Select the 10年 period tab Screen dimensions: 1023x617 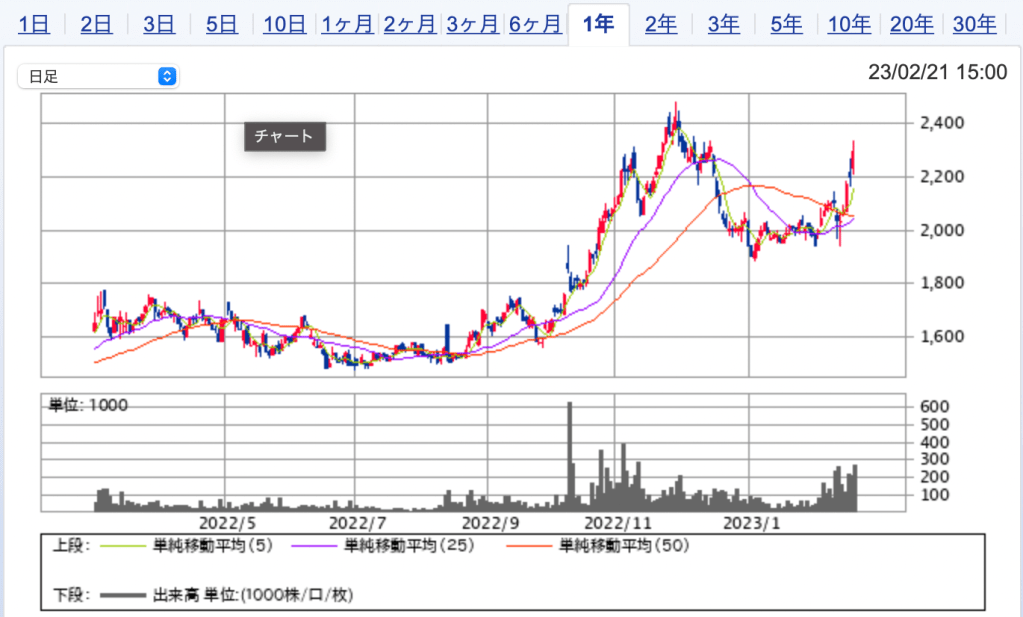tap(849, 24)
